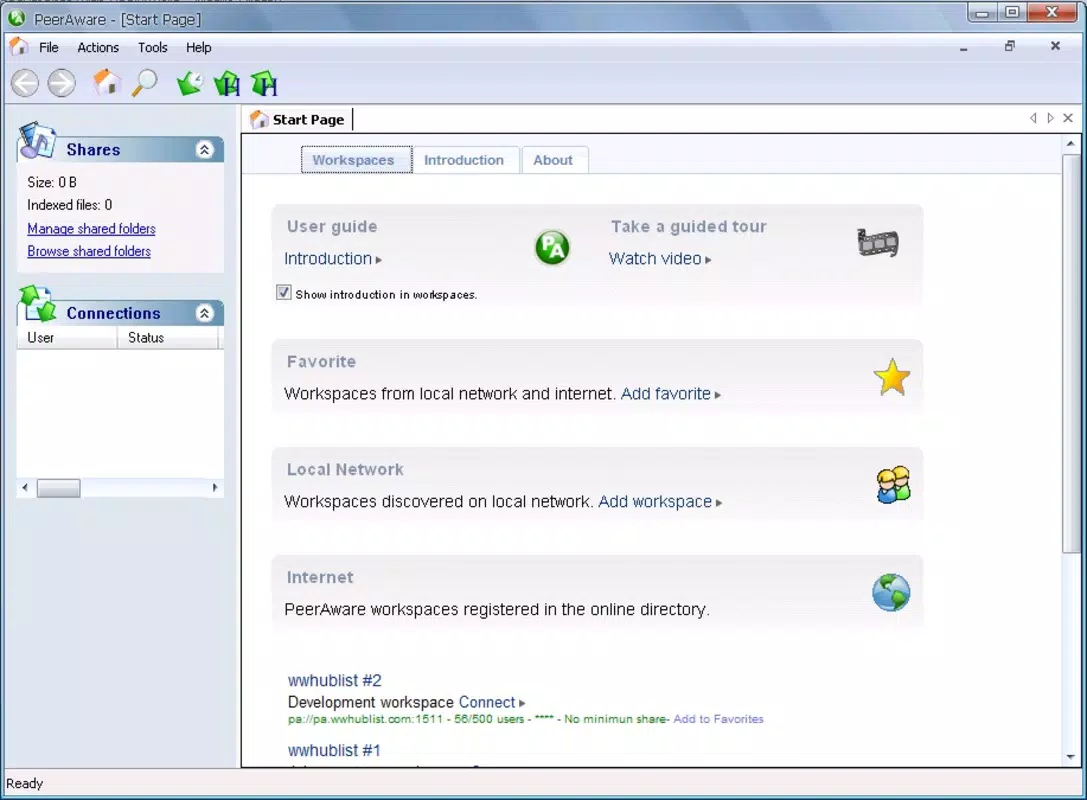Collapse the Connections panel
Viewport: 1087px width, 800px height.
coord(205,313)
